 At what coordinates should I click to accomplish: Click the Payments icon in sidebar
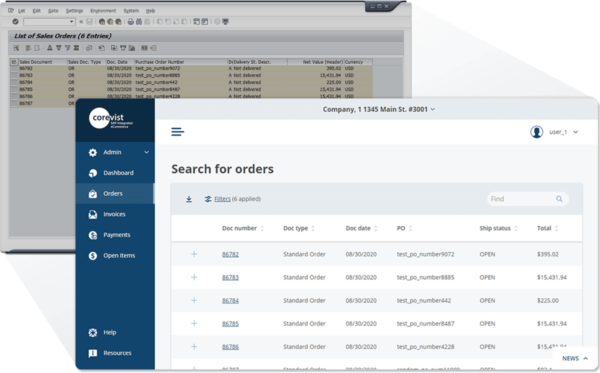tap(93, 235)
